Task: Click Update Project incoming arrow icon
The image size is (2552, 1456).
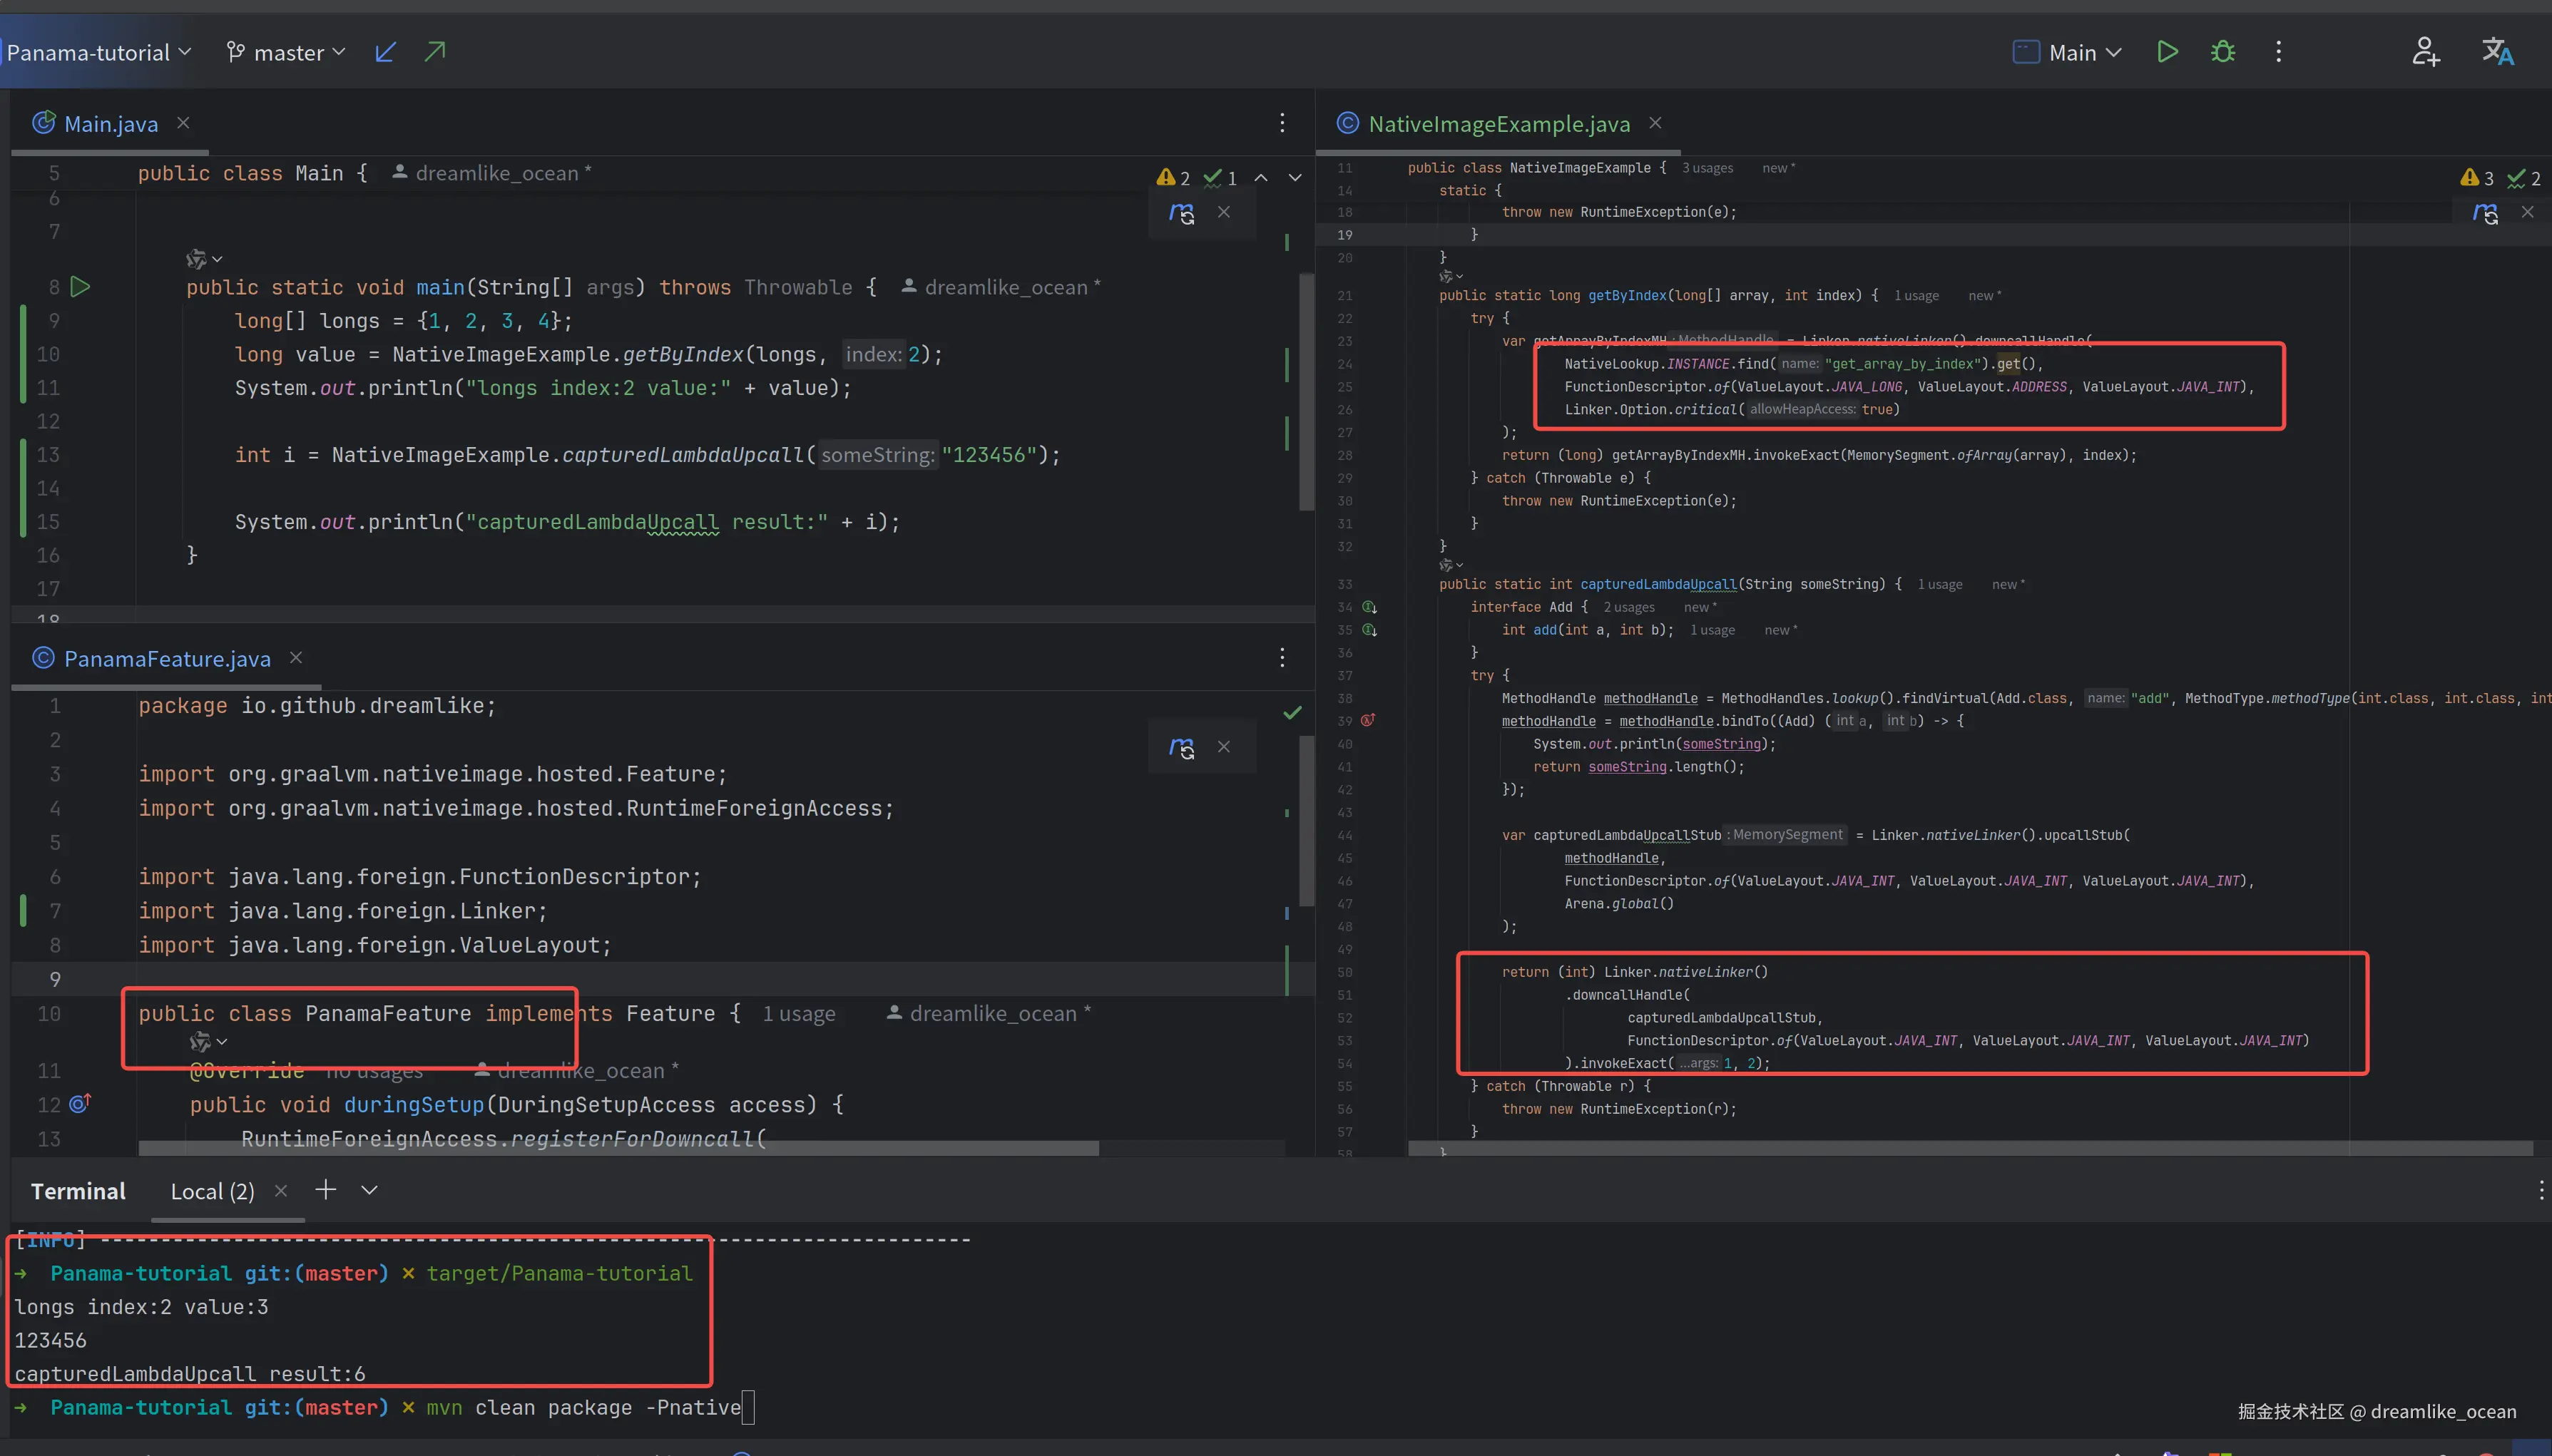Action: click(x=385, y=52)
